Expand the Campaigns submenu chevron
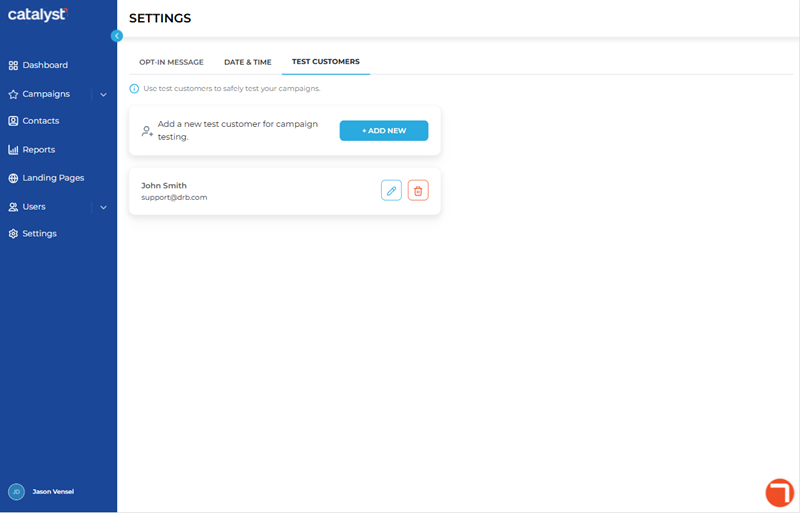This screenshot has width=800, height=513. coord(104,94)
